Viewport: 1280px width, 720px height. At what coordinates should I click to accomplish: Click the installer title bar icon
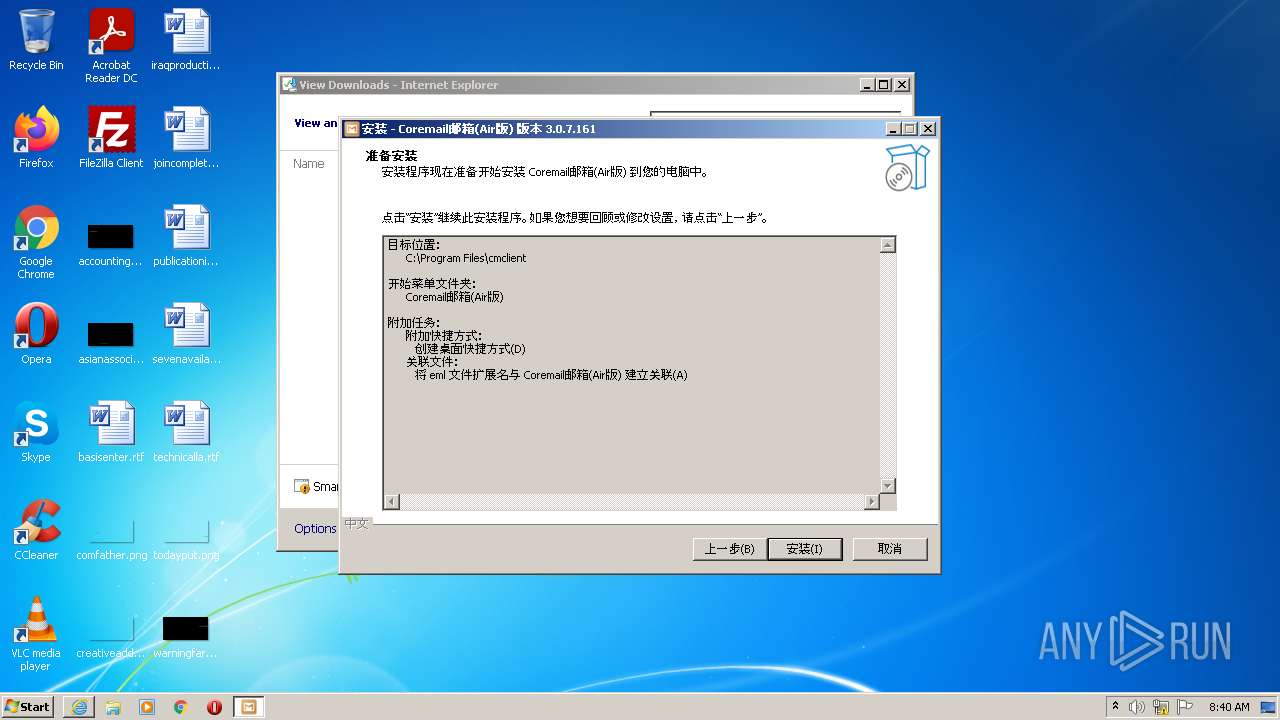[351, 129]
